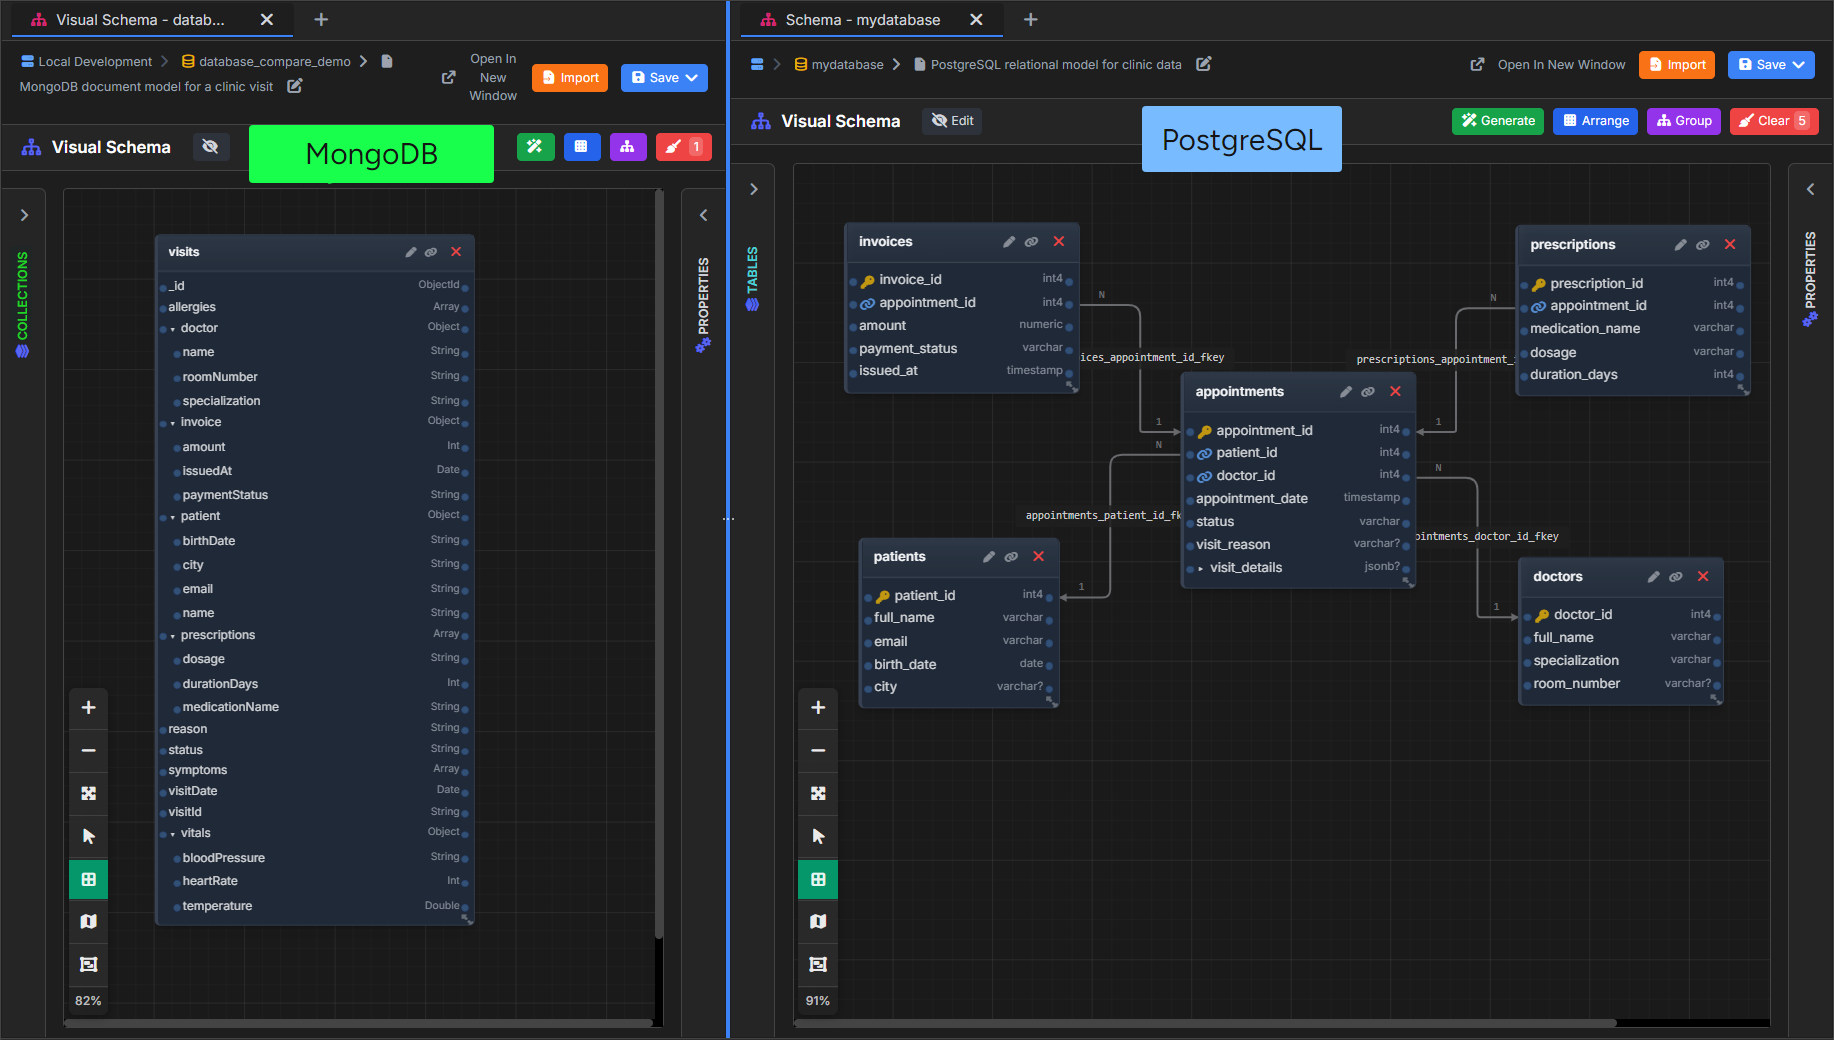Zoom in on the PostgreSQL canvas
The image size is (1834, 1040).
coord(818,708)
